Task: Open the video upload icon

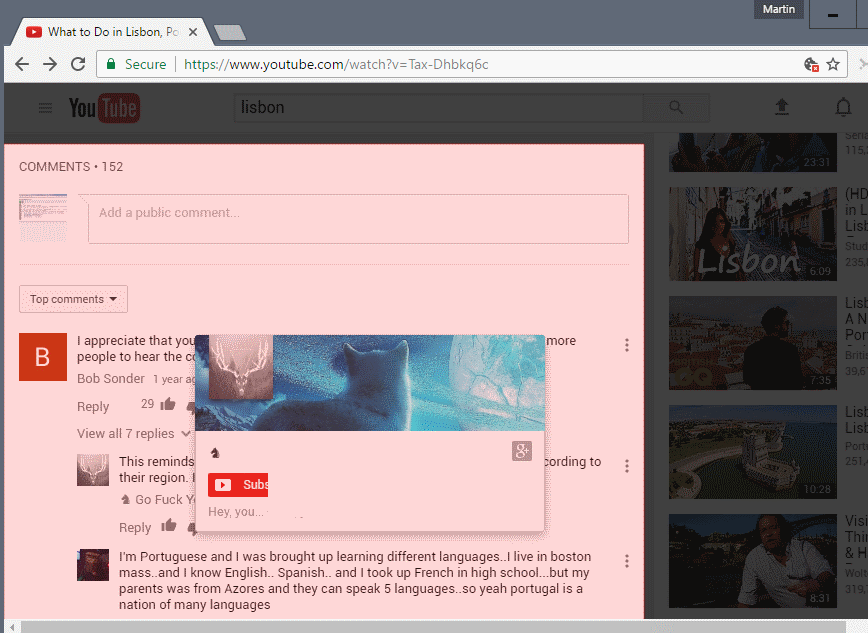Action: 782,108
